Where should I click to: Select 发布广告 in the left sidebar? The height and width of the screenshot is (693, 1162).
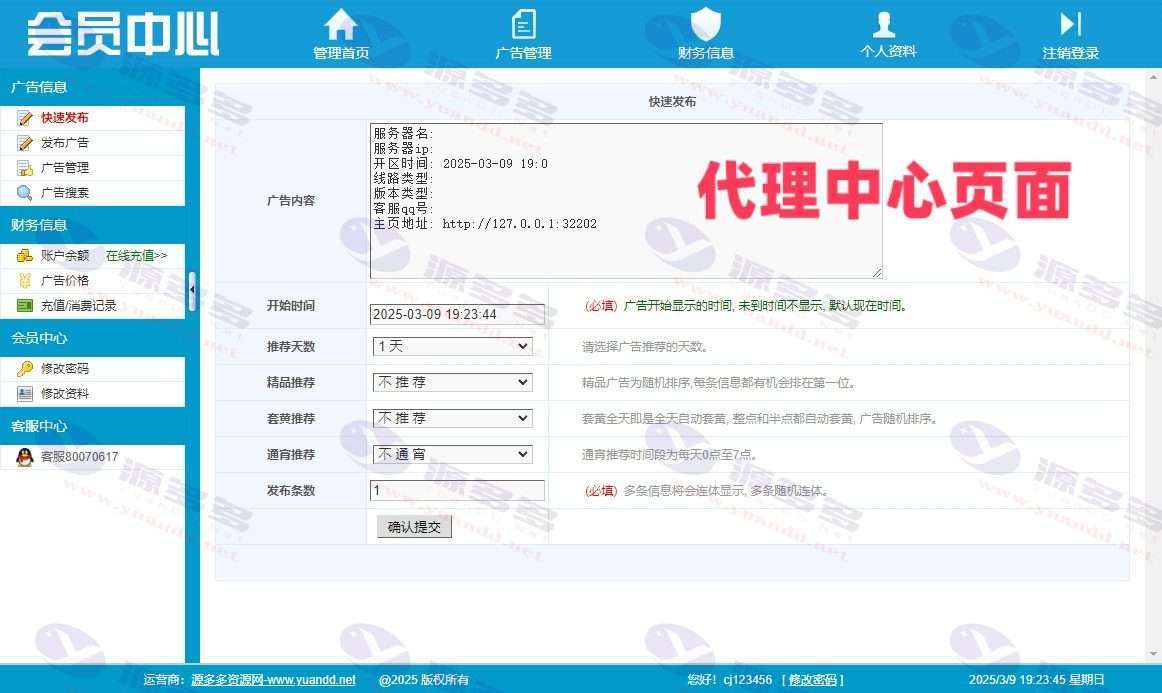(65, 142)
